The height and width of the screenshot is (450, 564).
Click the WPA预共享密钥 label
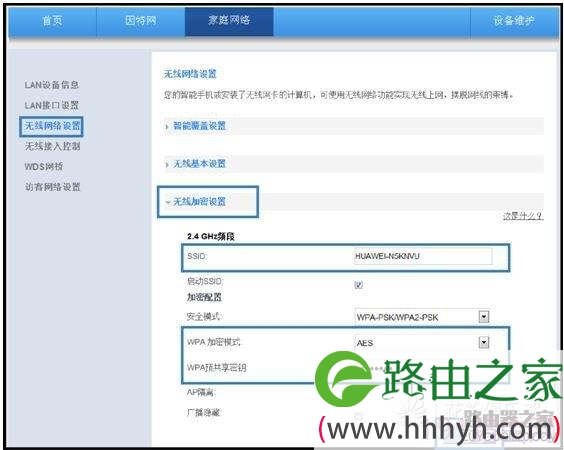[217, 368]
